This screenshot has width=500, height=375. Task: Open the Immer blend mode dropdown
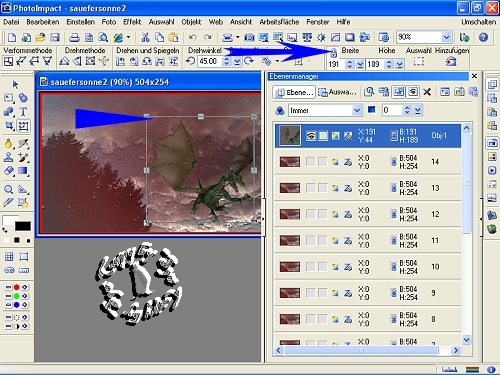tap(357, 110)
